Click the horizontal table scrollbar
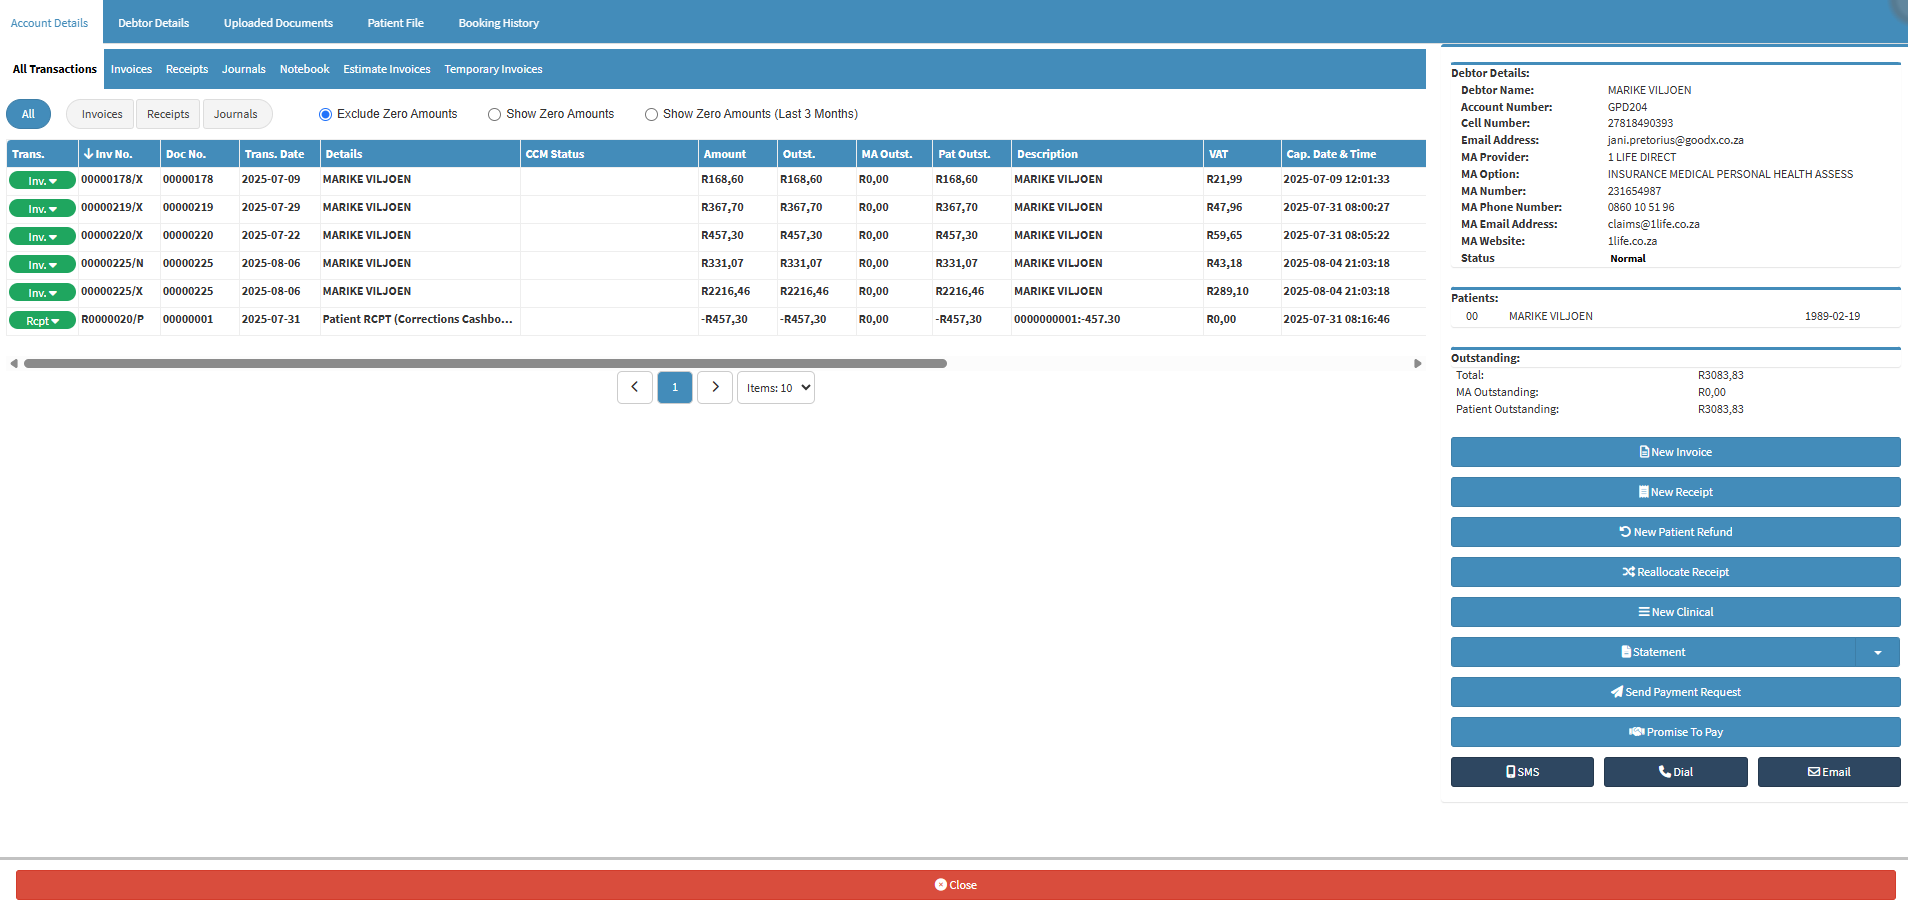 click(485, 364)
